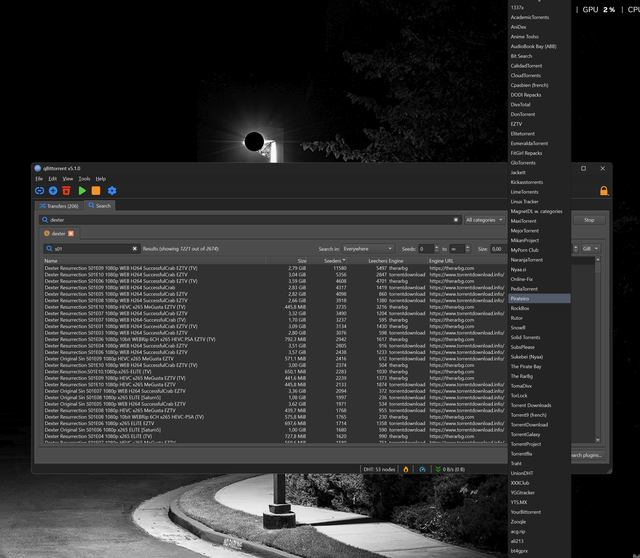Click the Size minimum 0,00 field
This screenshot has width=640, height=558.
[x=498, y=249]
